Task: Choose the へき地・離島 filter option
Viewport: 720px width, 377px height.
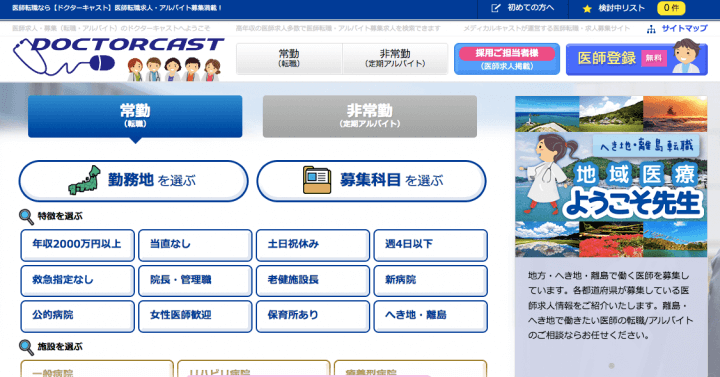Action: pyautogui.click(x=431, y=316)
